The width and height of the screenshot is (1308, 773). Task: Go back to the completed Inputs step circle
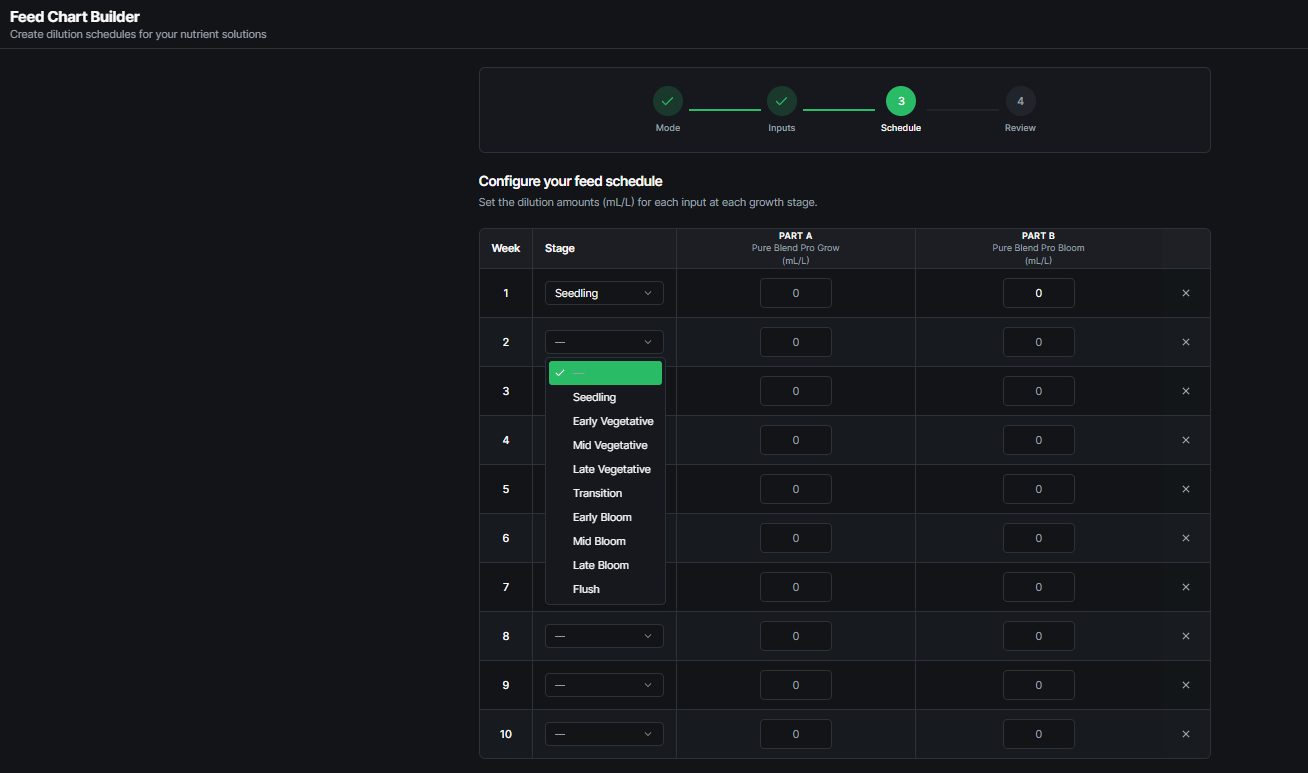(782, 101)
